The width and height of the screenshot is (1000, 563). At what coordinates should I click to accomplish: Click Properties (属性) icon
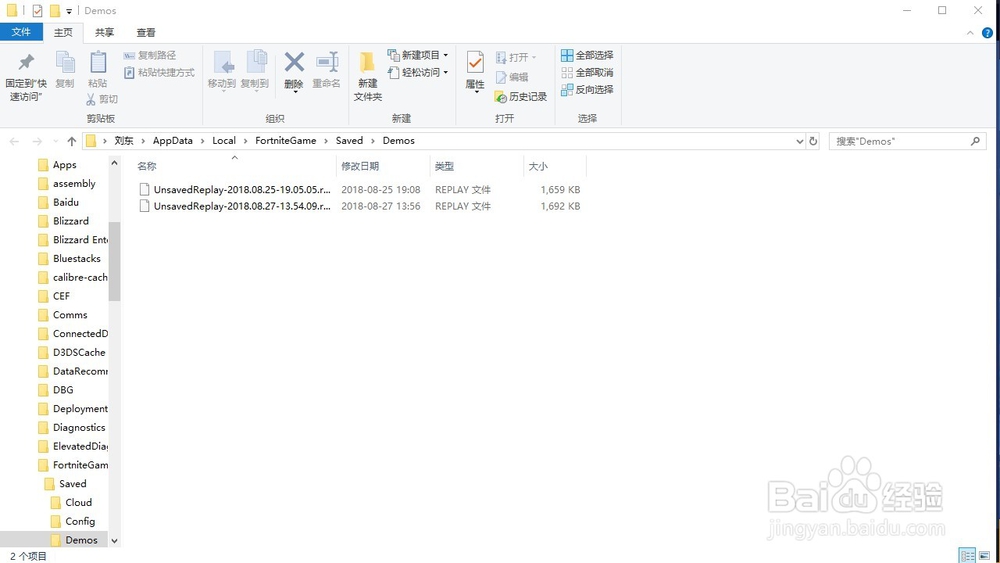tap(475, 62)
